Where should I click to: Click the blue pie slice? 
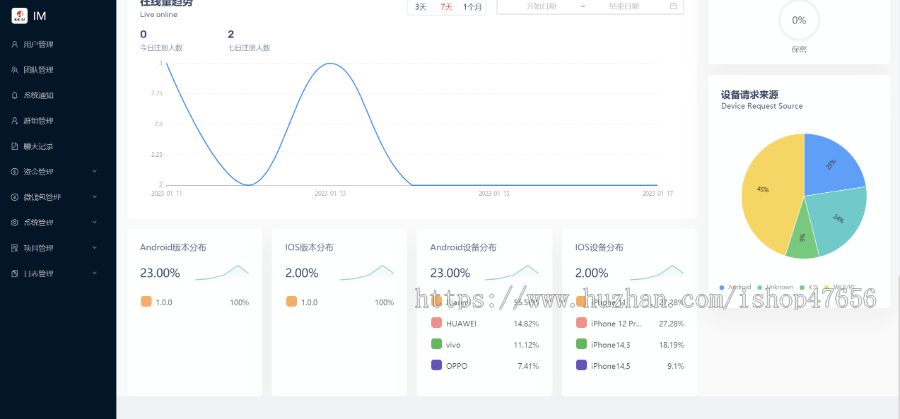coord(832,166)
